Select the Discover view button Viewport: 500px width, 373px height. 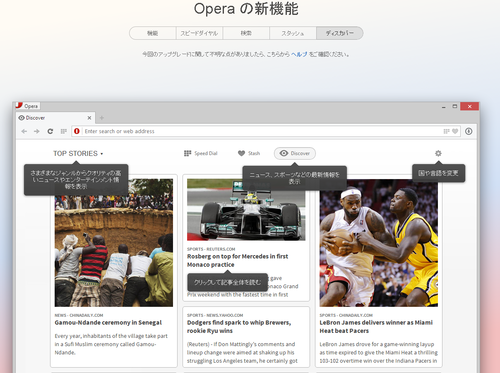295,153
